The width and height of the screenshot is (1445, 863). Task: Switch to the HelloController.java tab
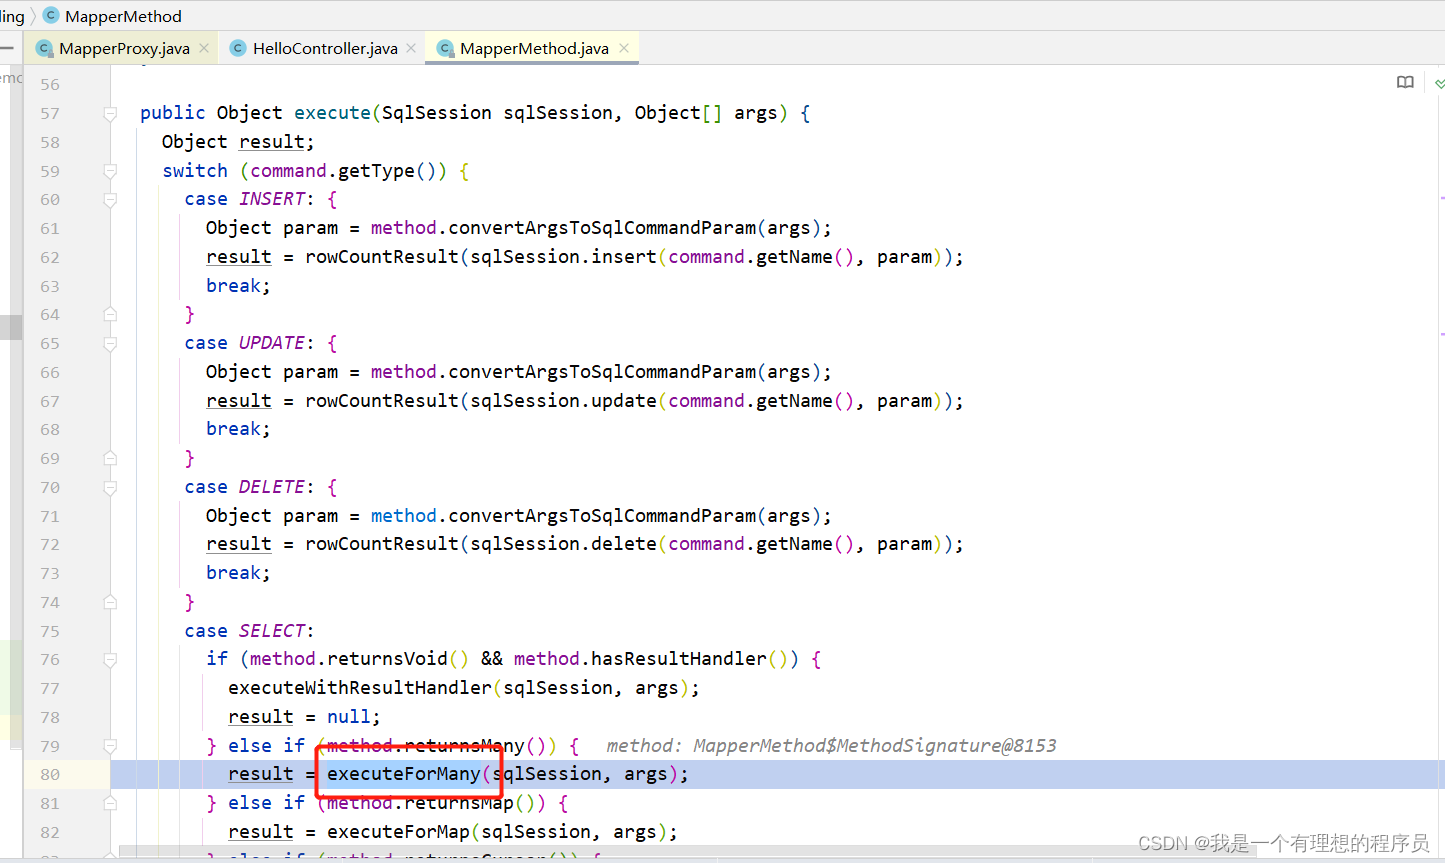[x=324, y=48]
